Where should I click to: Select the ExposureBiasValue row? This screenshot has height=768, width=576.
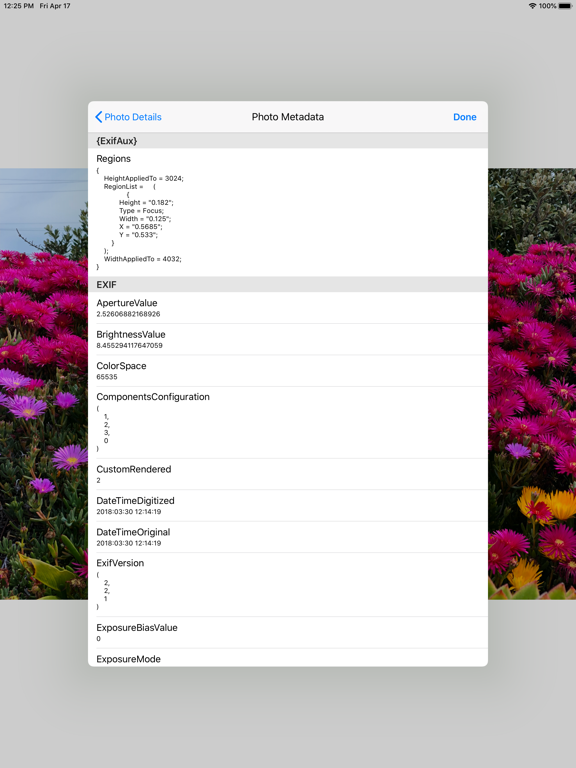coord(288,632)
